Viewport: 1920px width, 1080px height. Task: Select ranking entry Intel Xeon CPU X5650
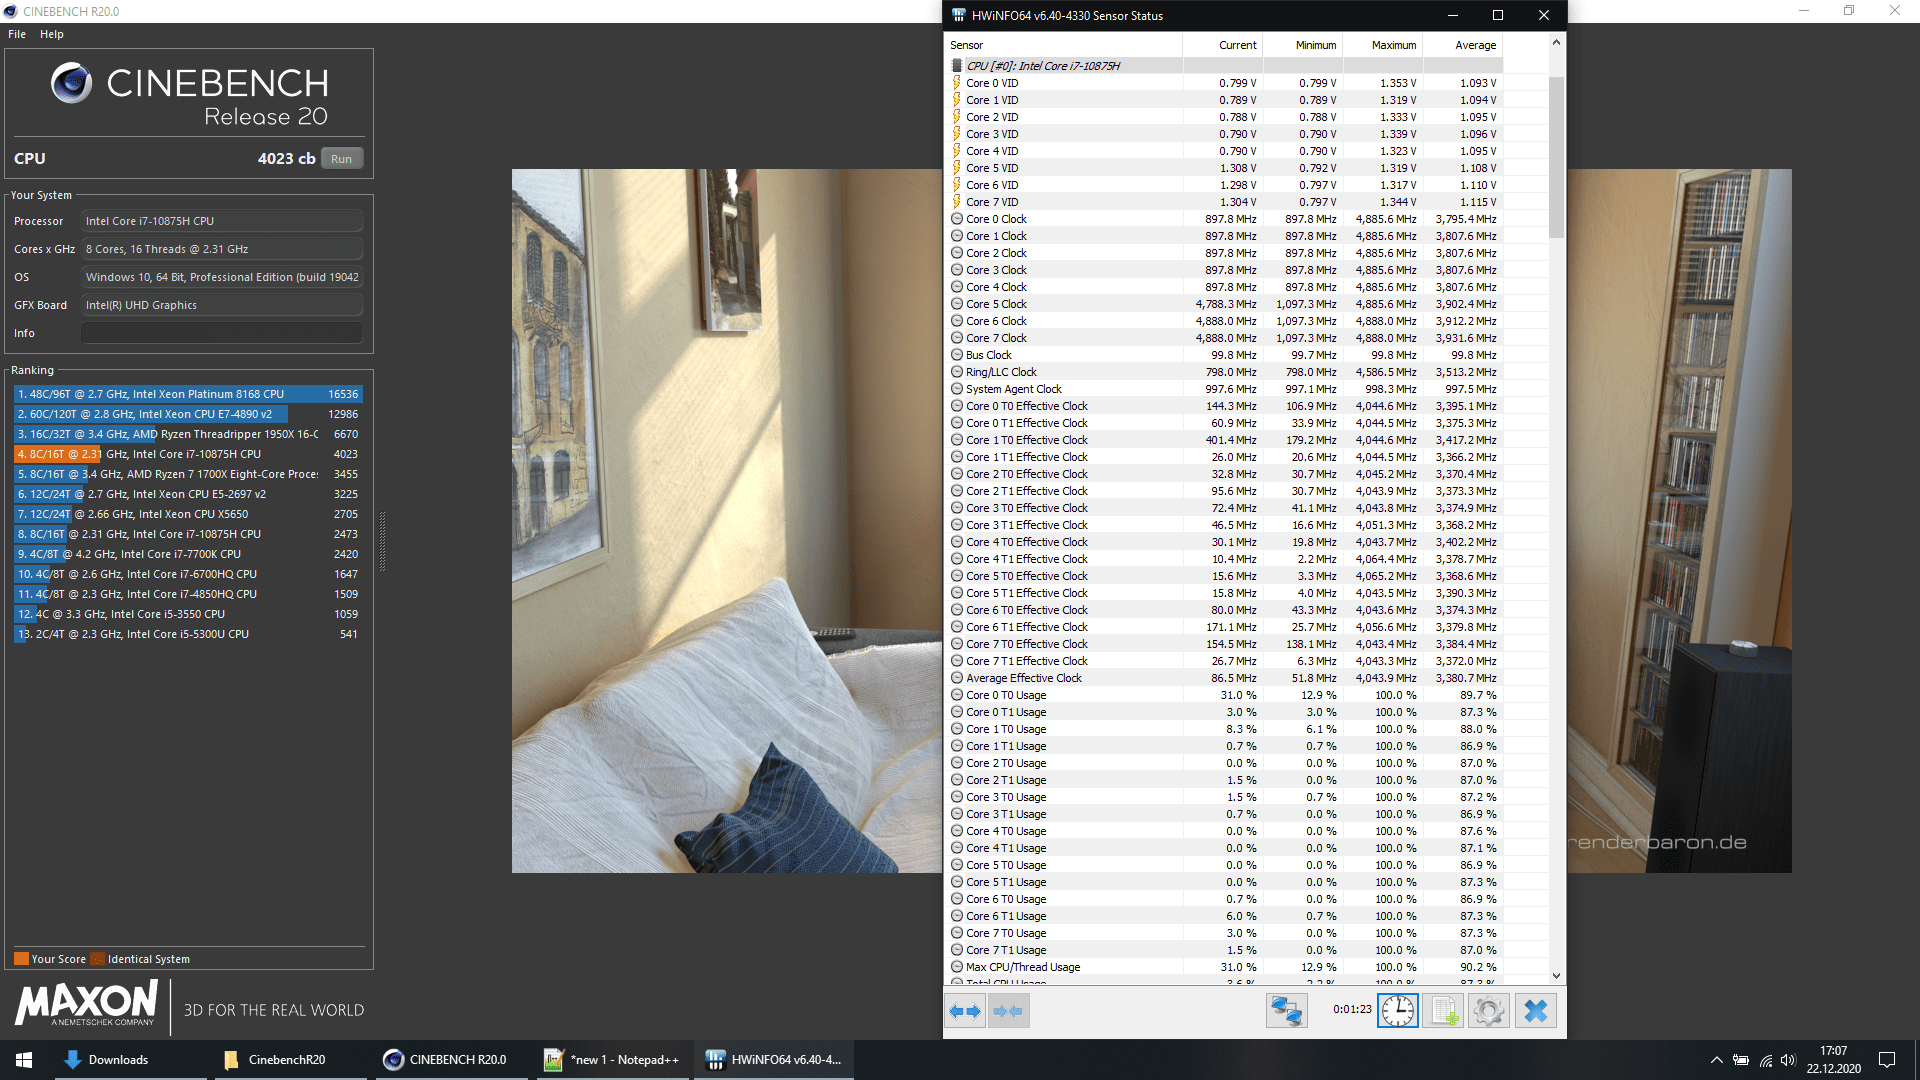click(188, 514)
